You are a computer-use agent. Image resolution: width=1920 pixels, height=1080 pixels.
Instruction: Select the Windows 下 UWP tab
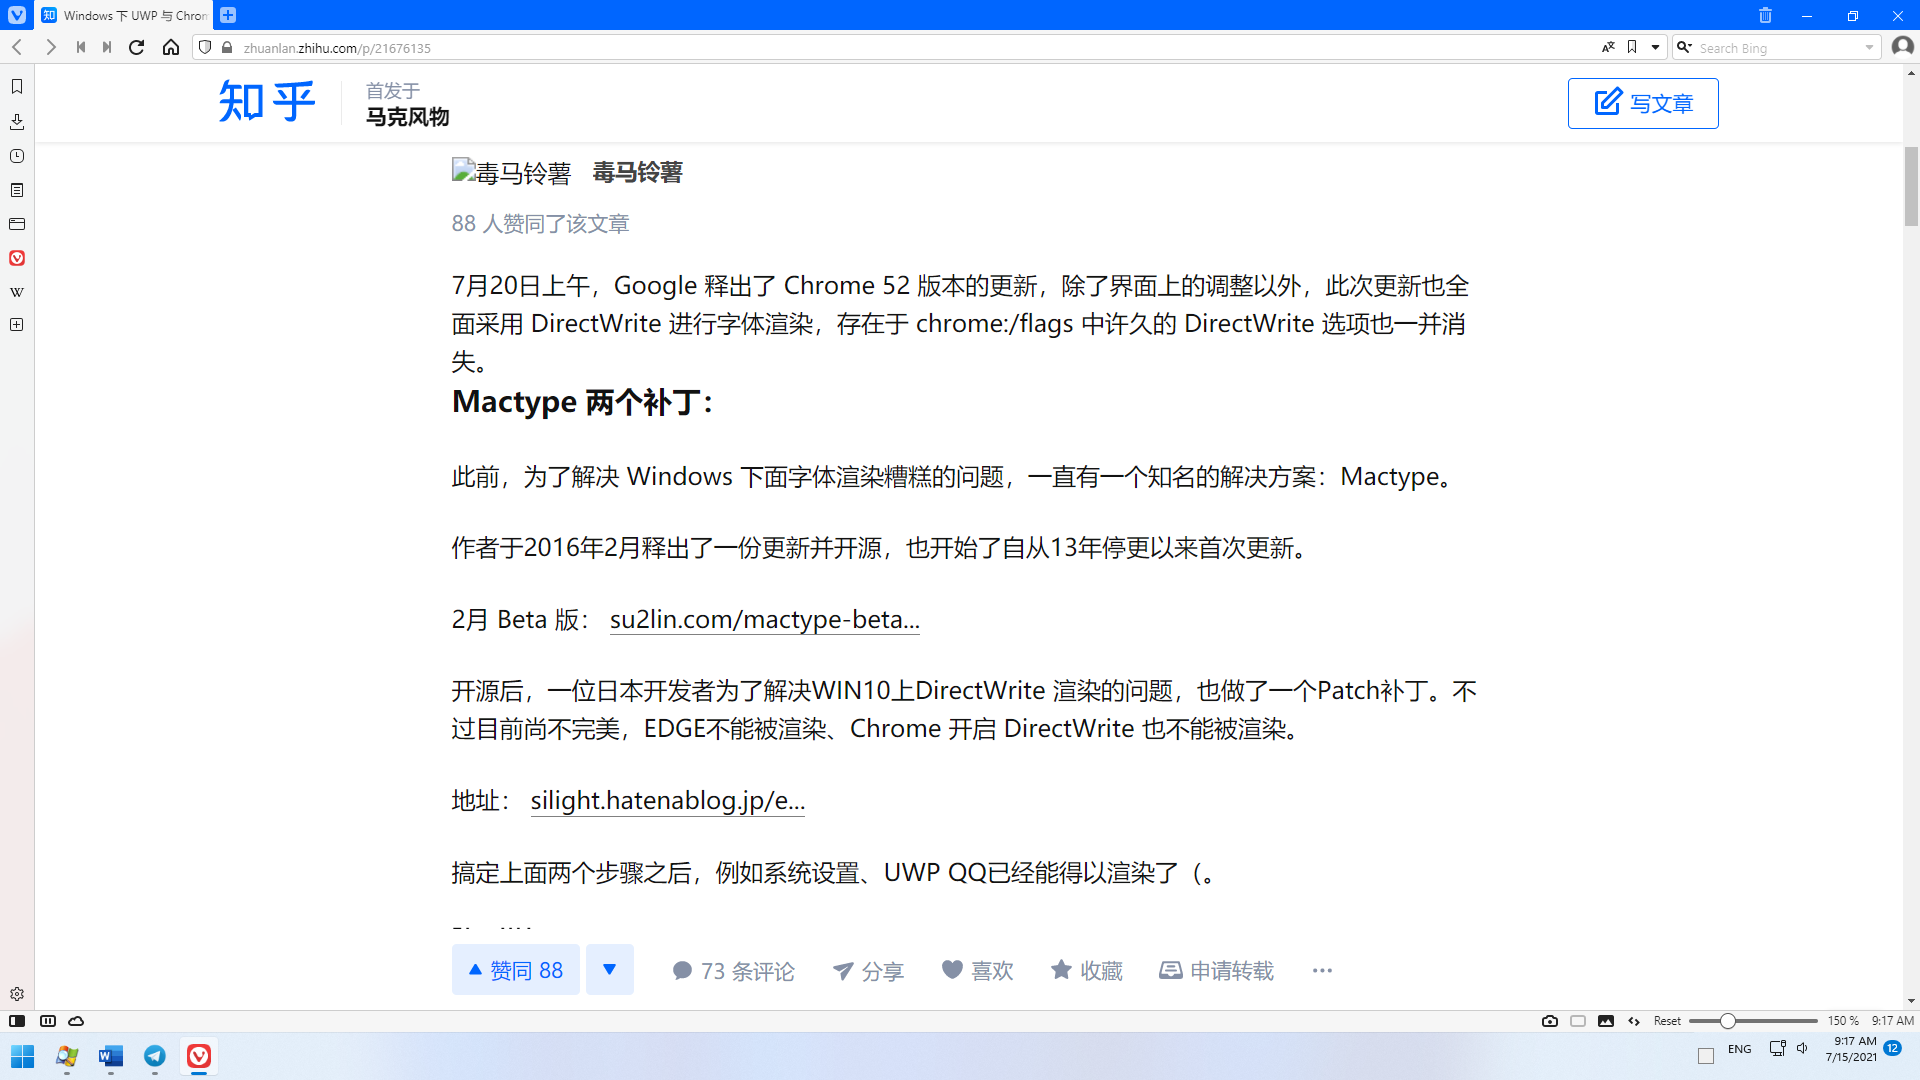point(125,15)
